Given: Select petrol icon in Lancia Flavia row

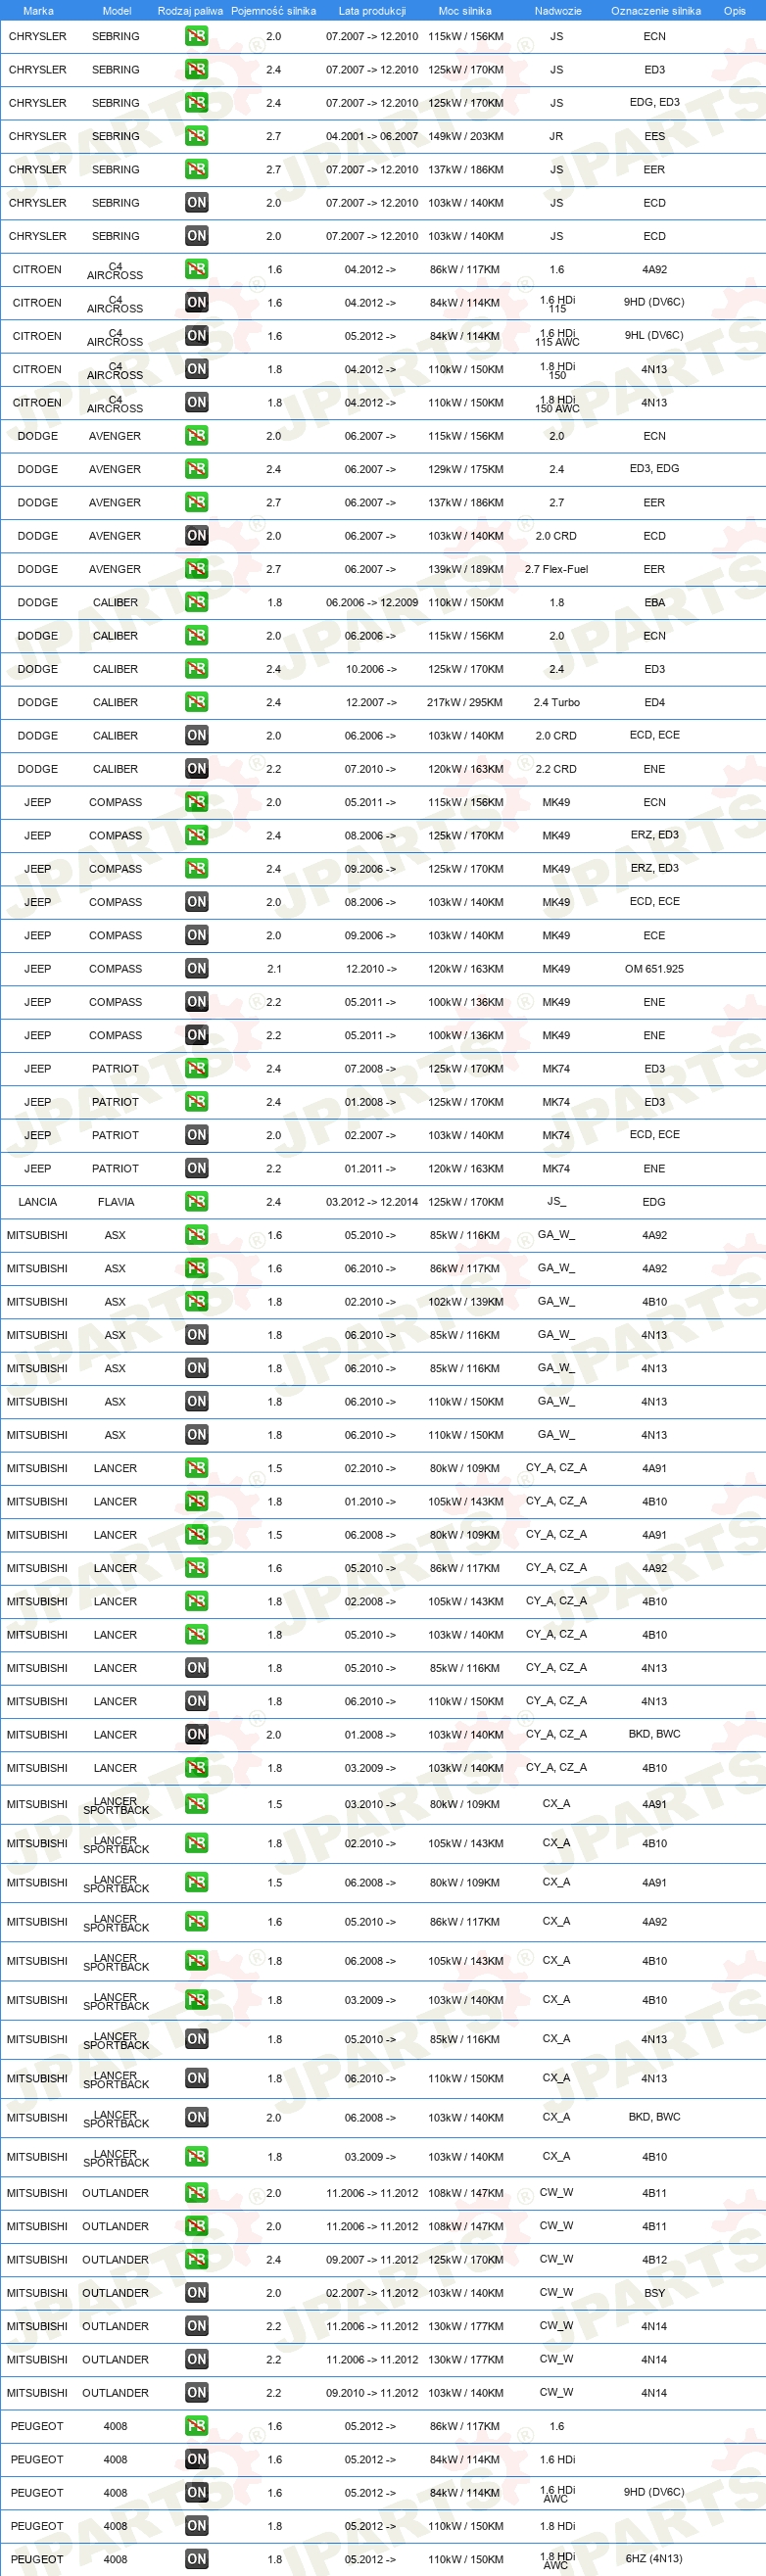Looking at the screenshot, I should (x=196, y=1202).
